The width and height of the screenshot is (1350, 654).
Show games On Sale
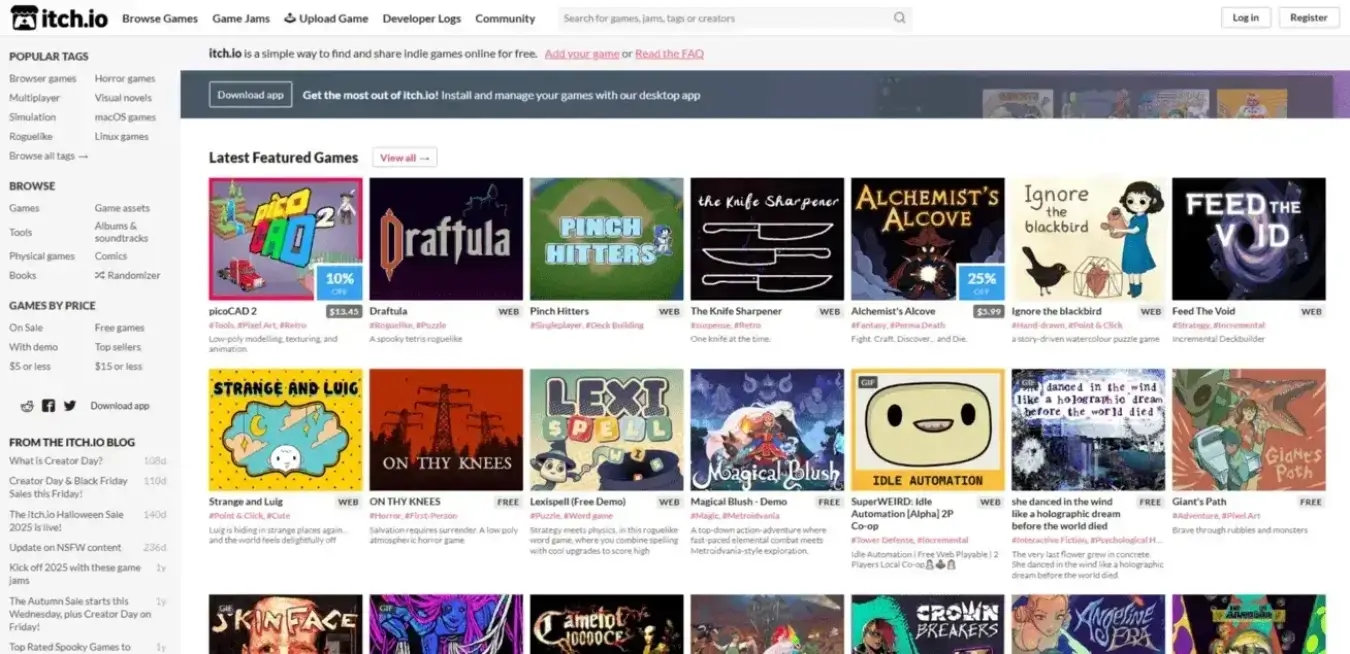pyautogui.click(x=26, y=328)
